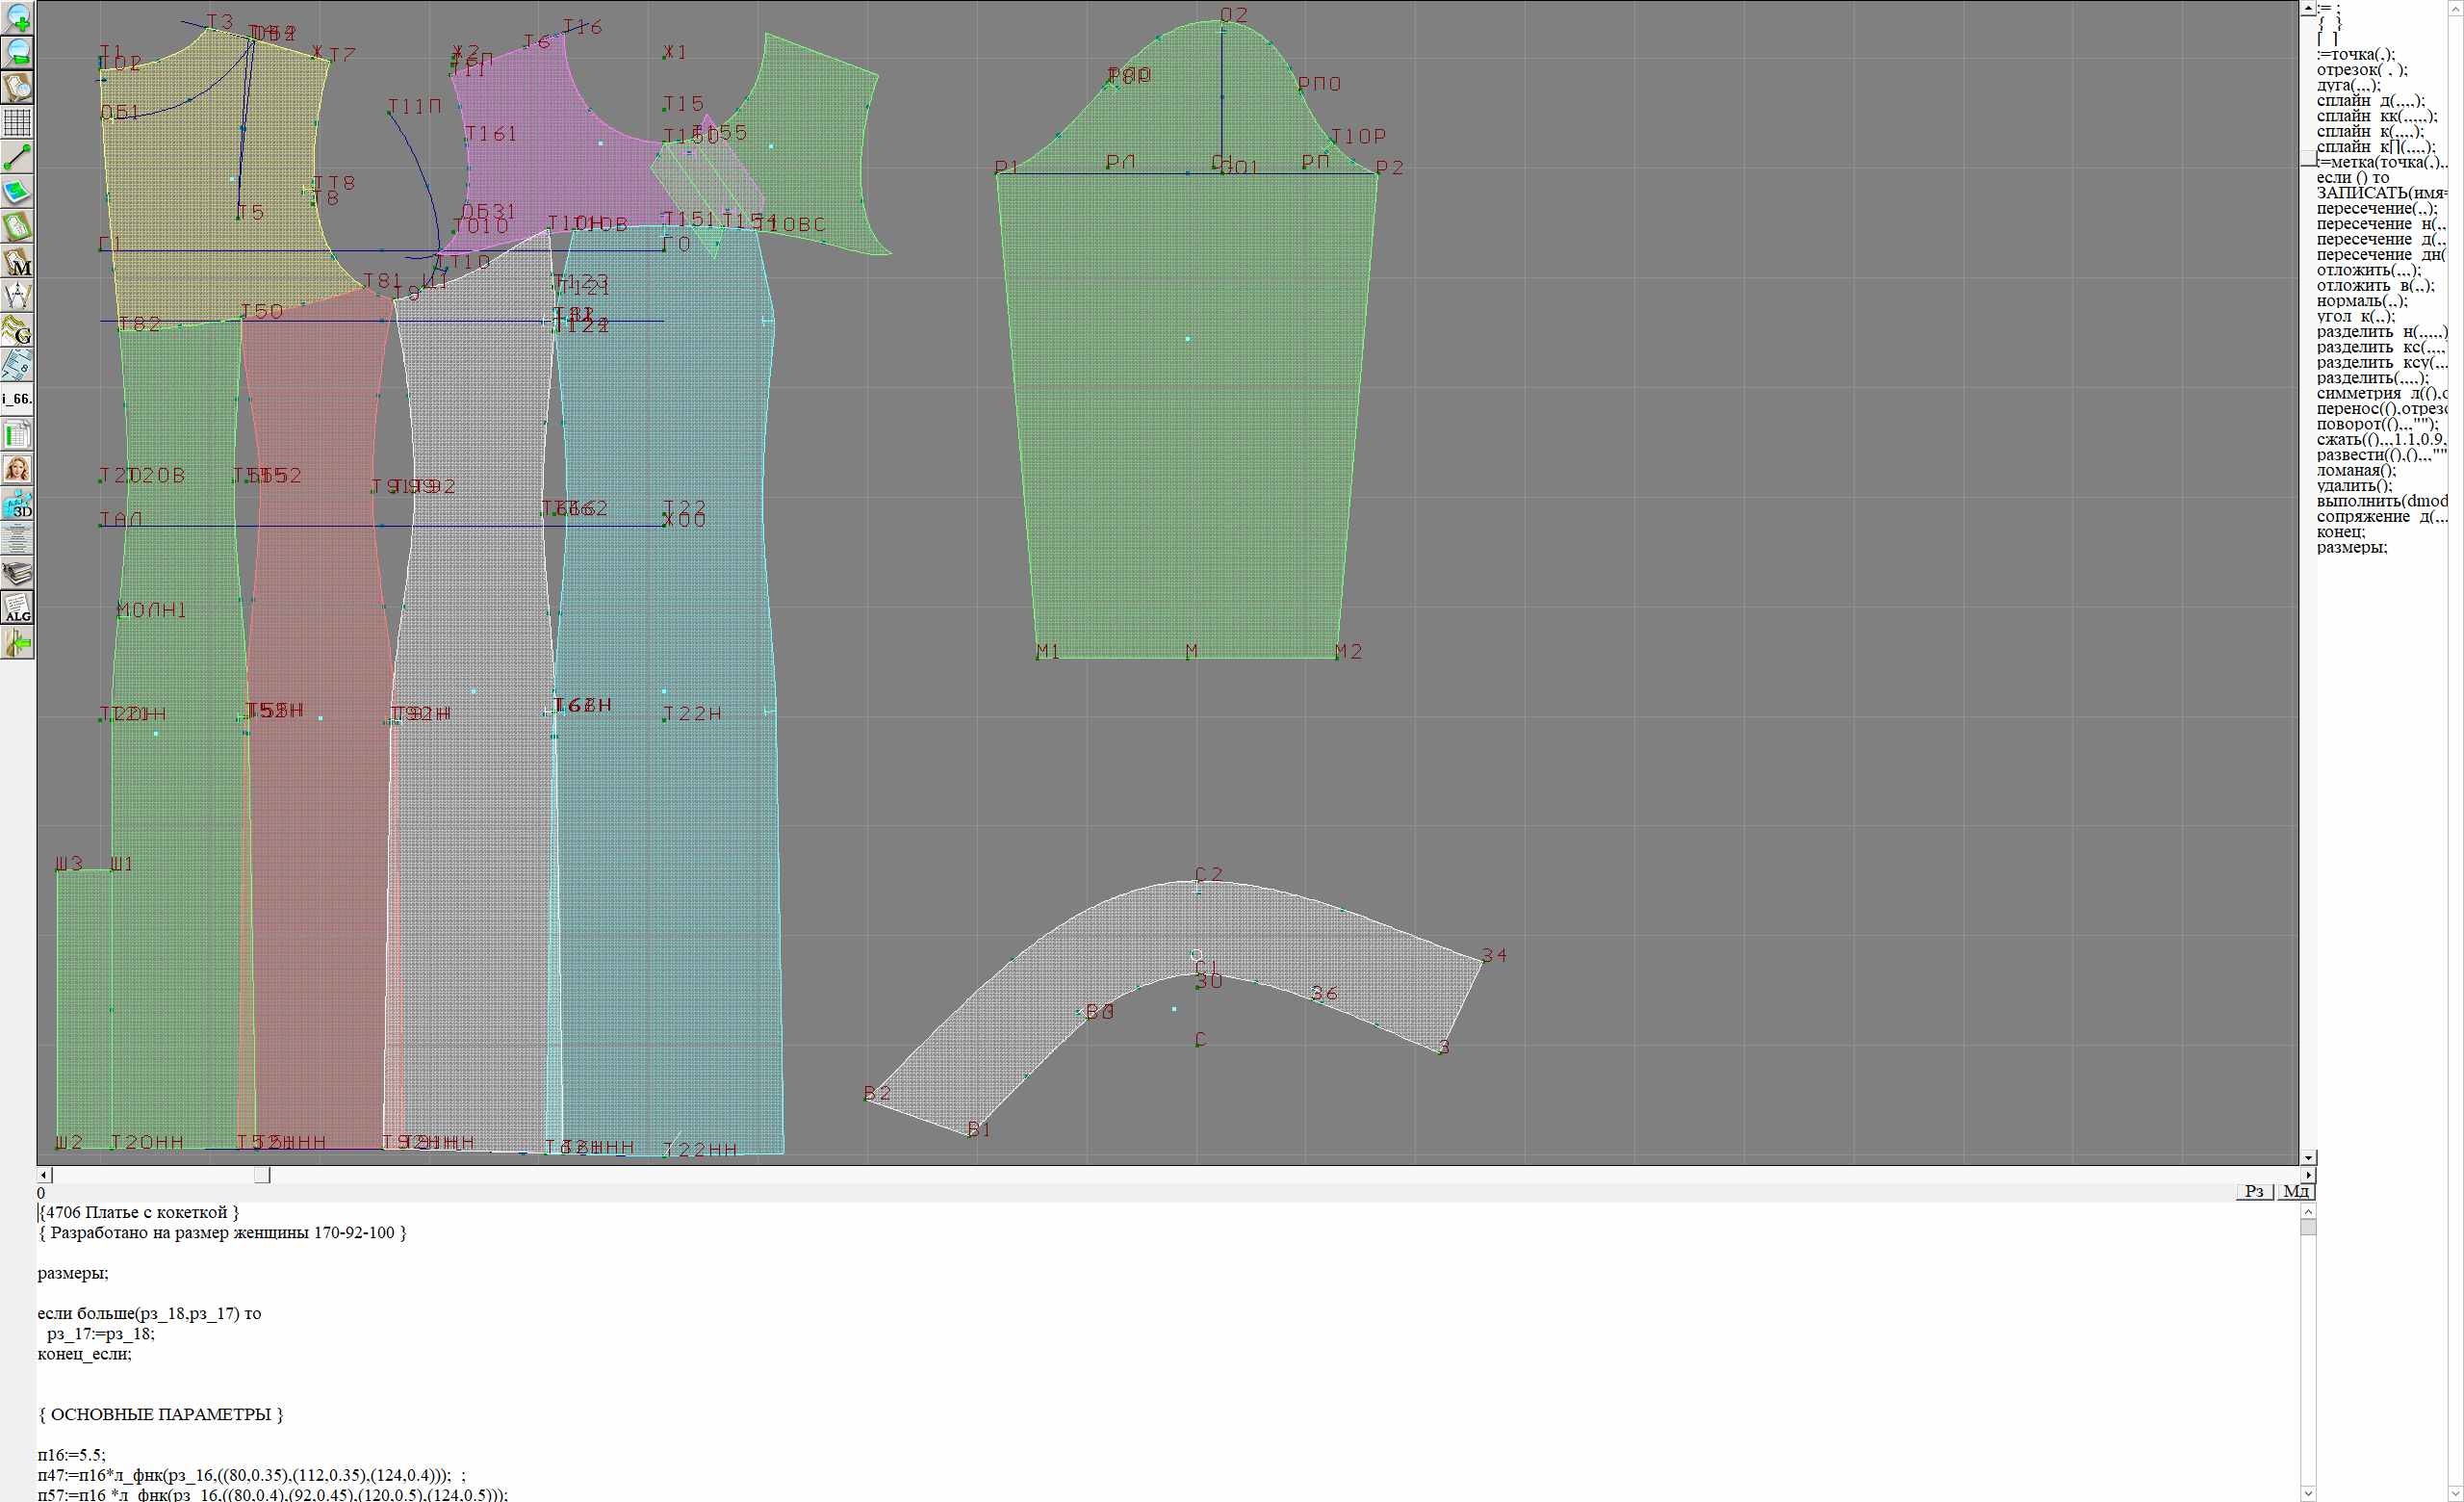Screen dimensions: 2464x1502
Task: Click the pattern icon marked G
Action: point(18,330)
